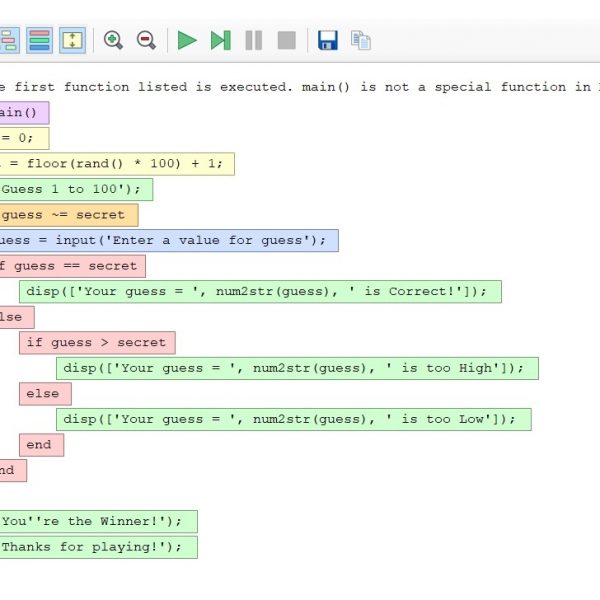Toggle the striped colored-blocks view icon

(40, 40)
